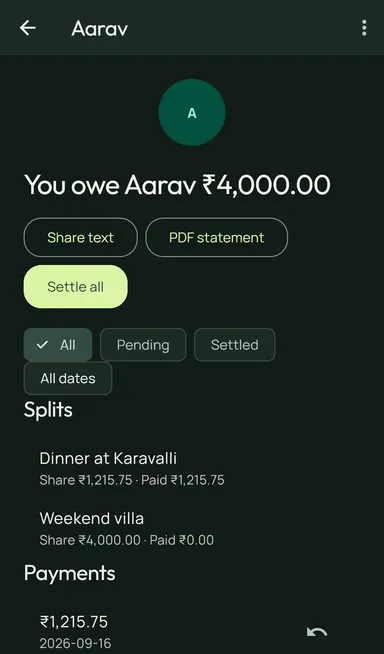The height and width of the screenshot is (654, 384).
Task: Click the Splits section heading
Action: tap(48, 410)
